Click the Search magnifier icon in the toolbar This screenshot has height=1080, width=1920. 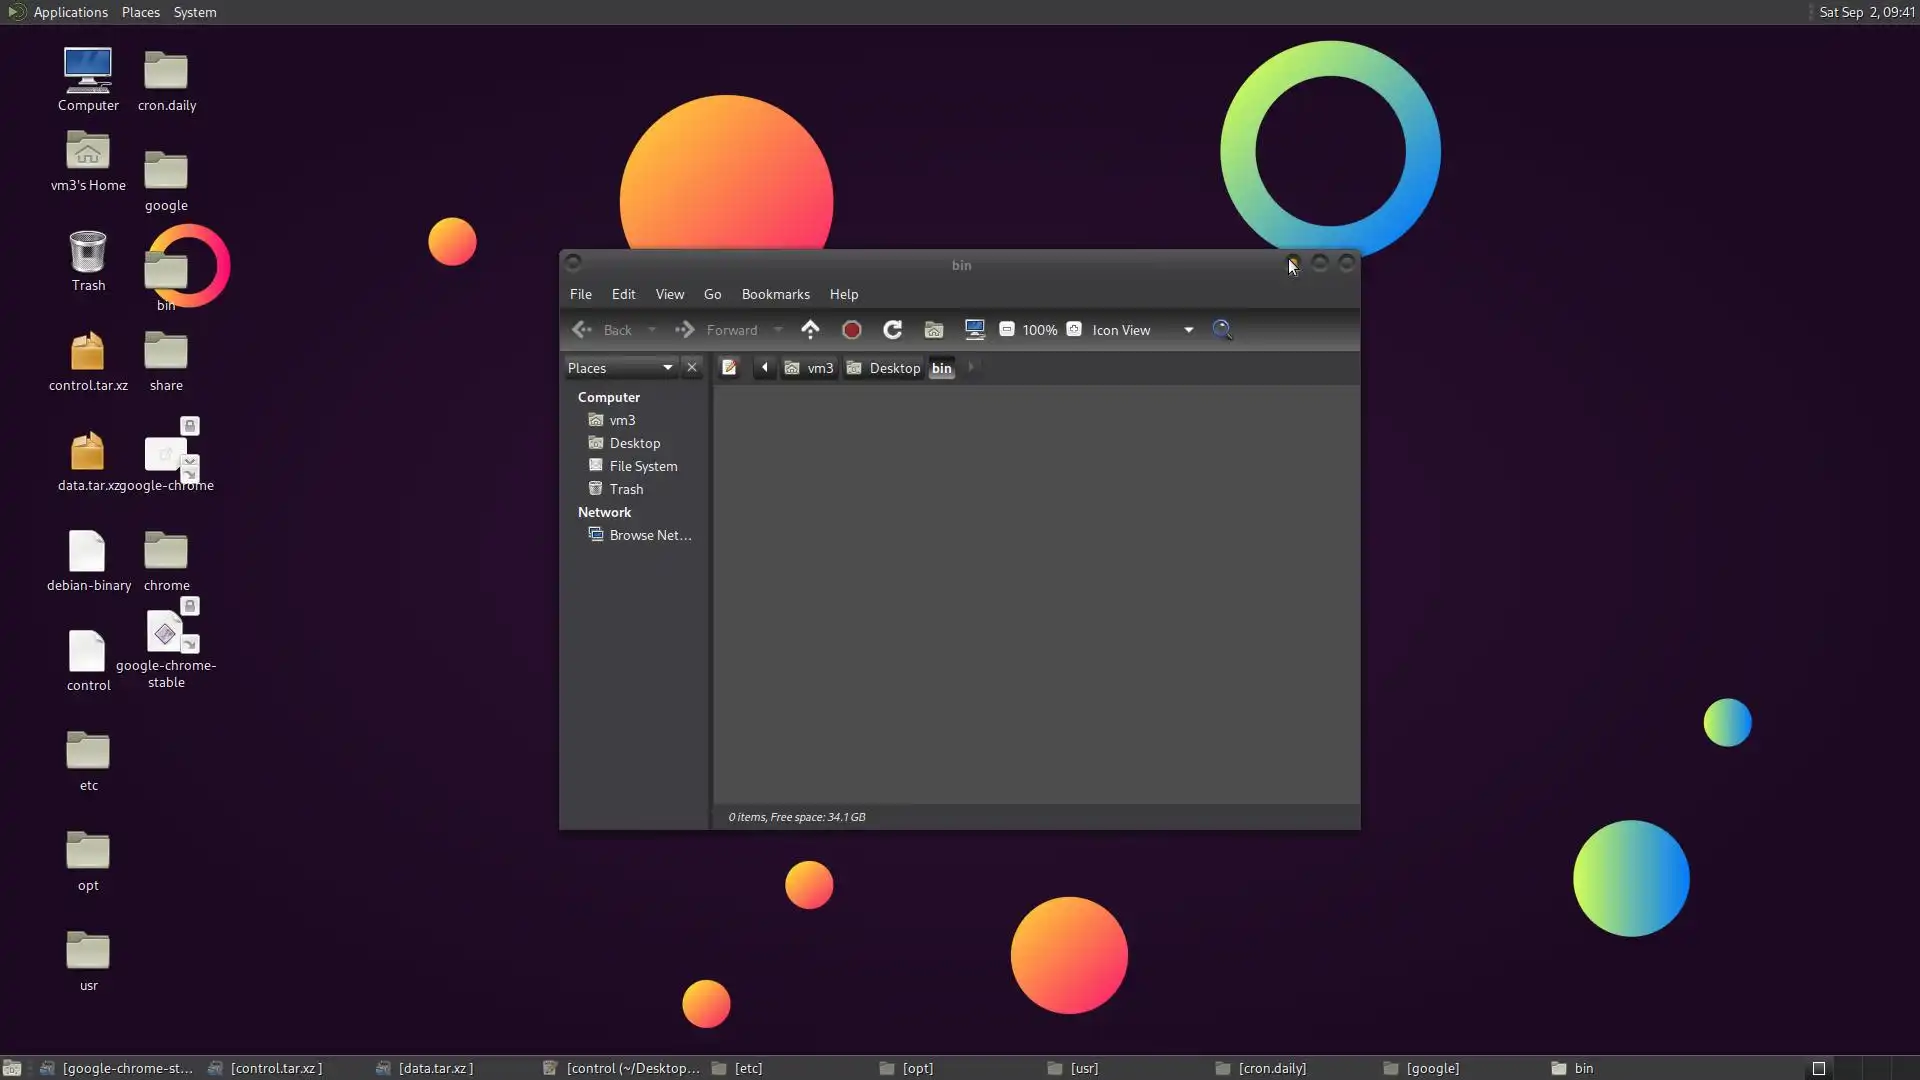pos(1222,329)
